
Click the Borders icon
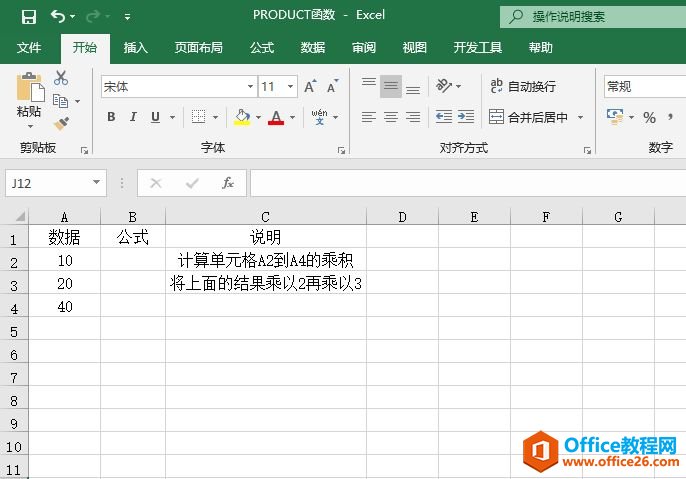tap(198, 117)
